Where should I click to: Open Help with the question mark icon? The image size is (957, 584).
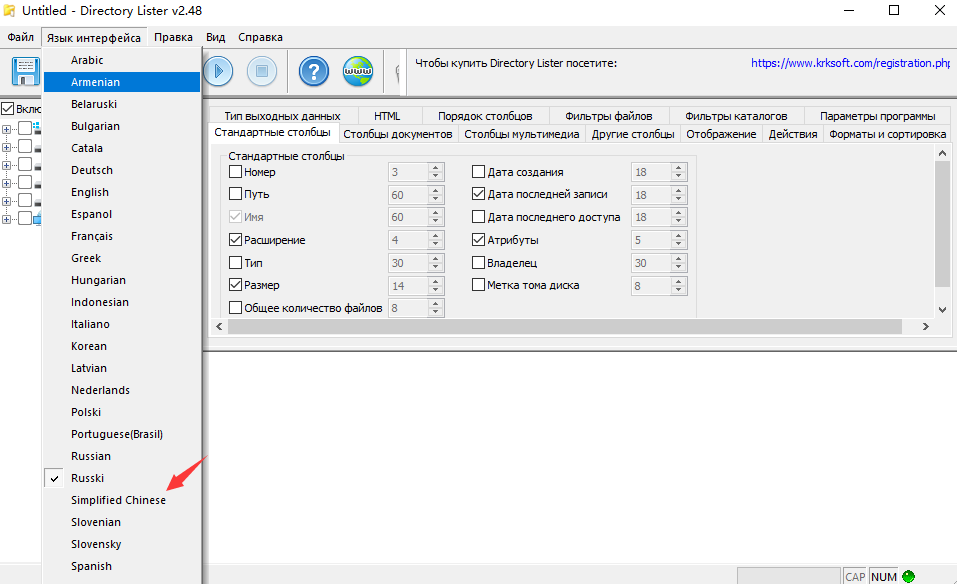click(314, 72)
